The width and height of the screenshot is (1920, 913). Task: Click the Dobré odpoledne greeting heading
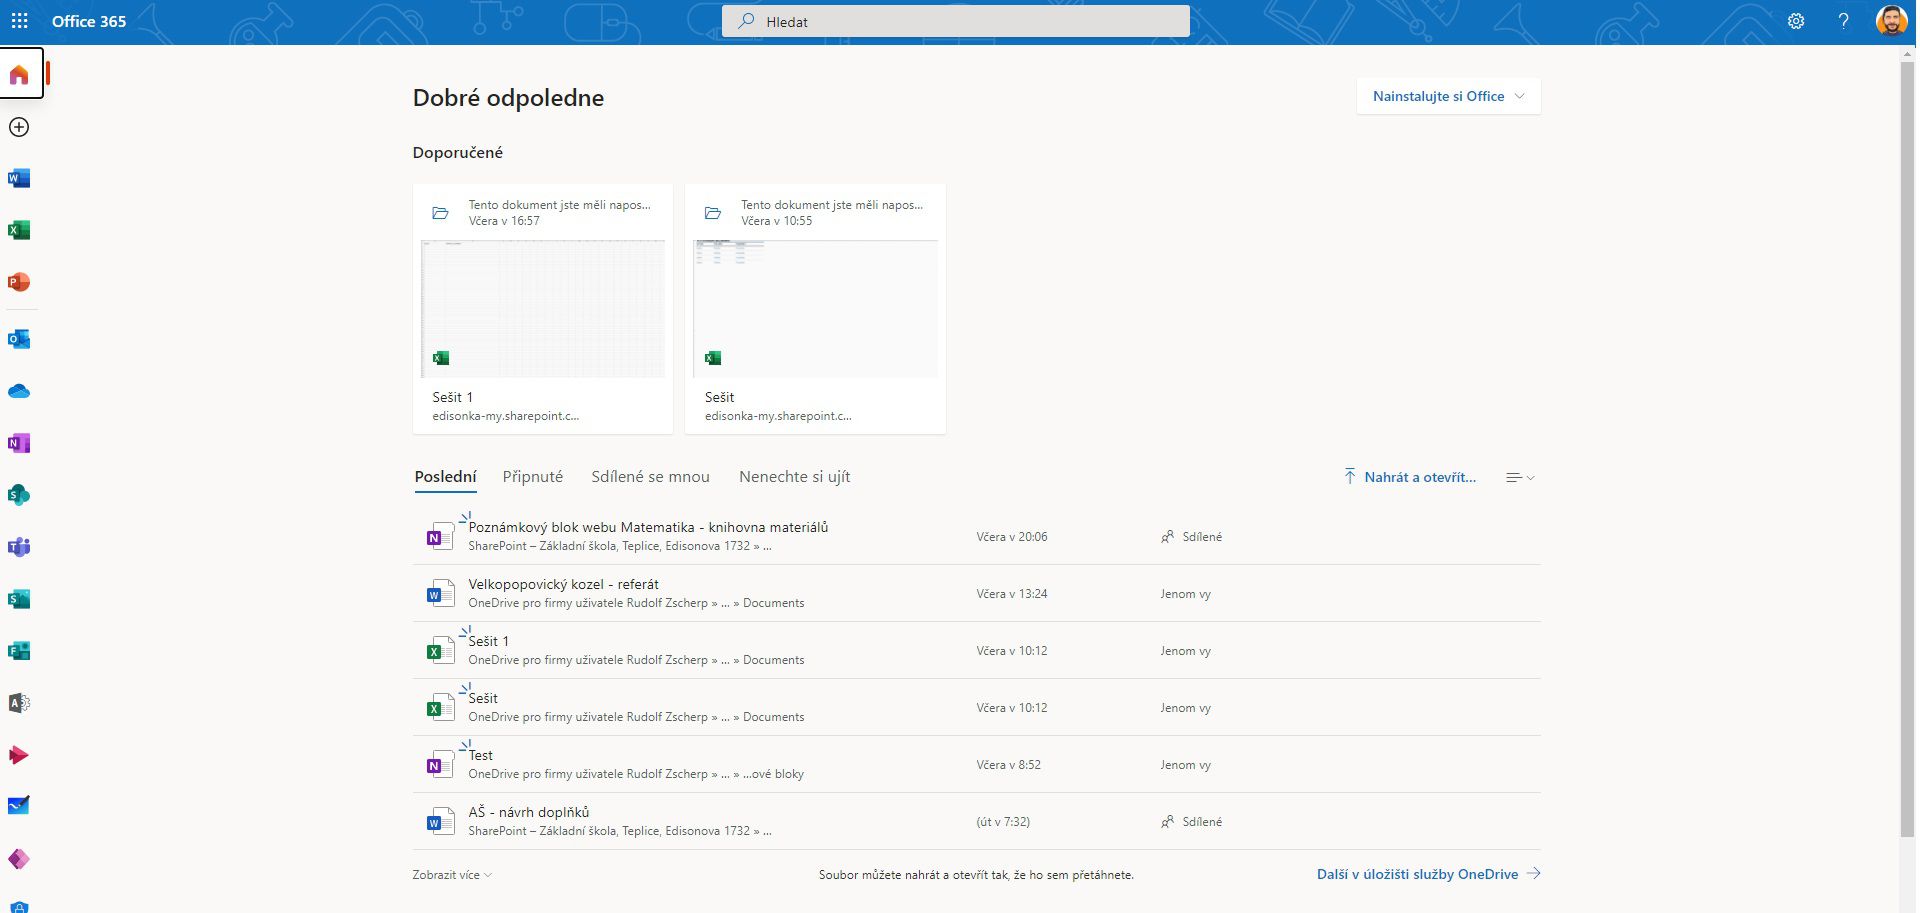tap(508, 98)
